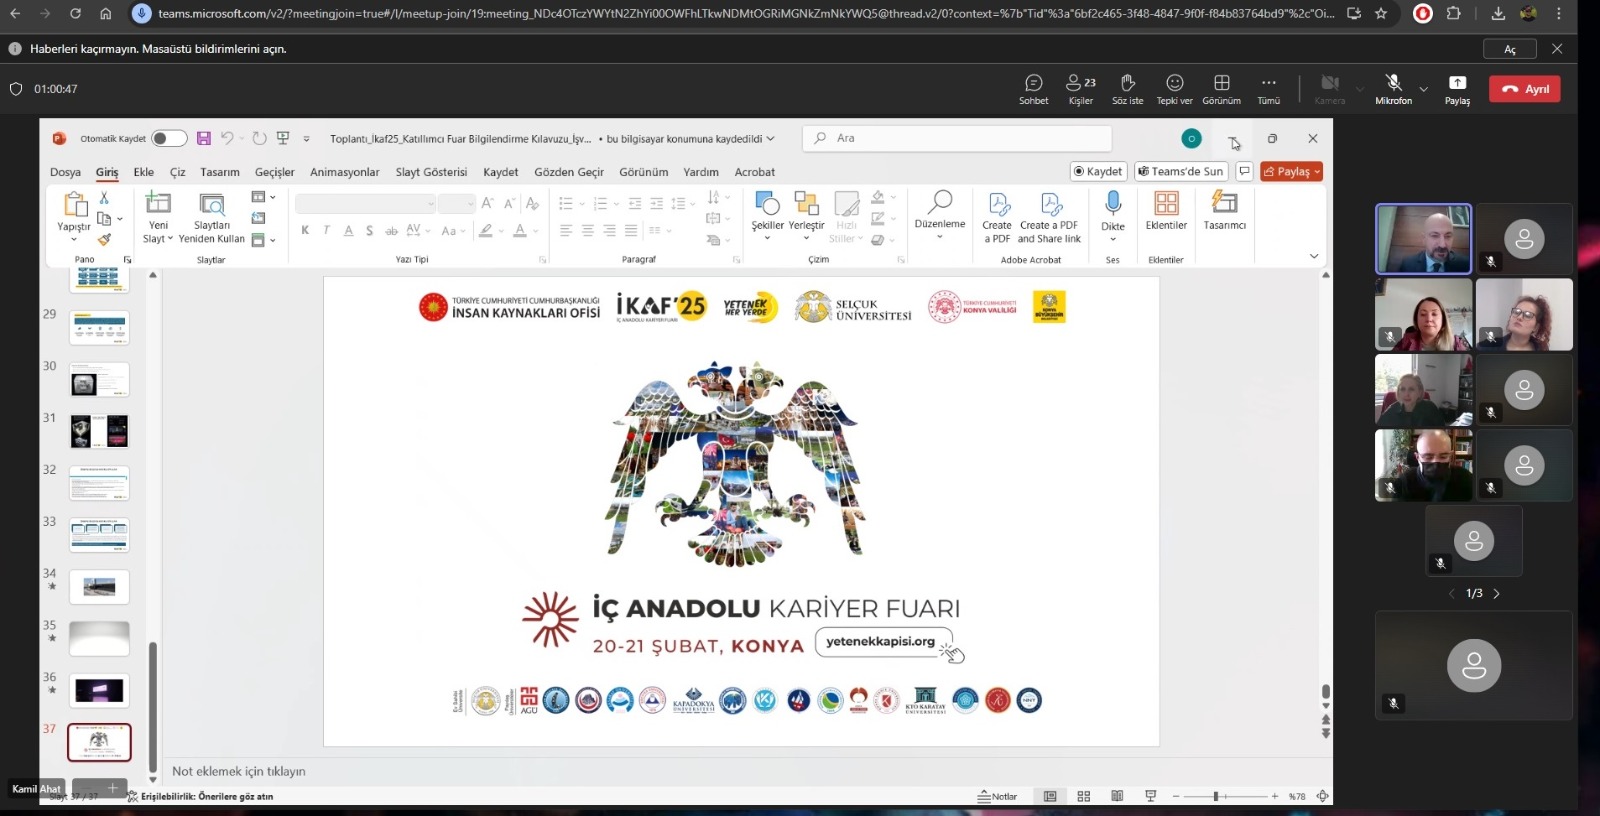Click the Teams'de Sun button
Viewport: 1600px width, 816px height.
coord(1181,172)
